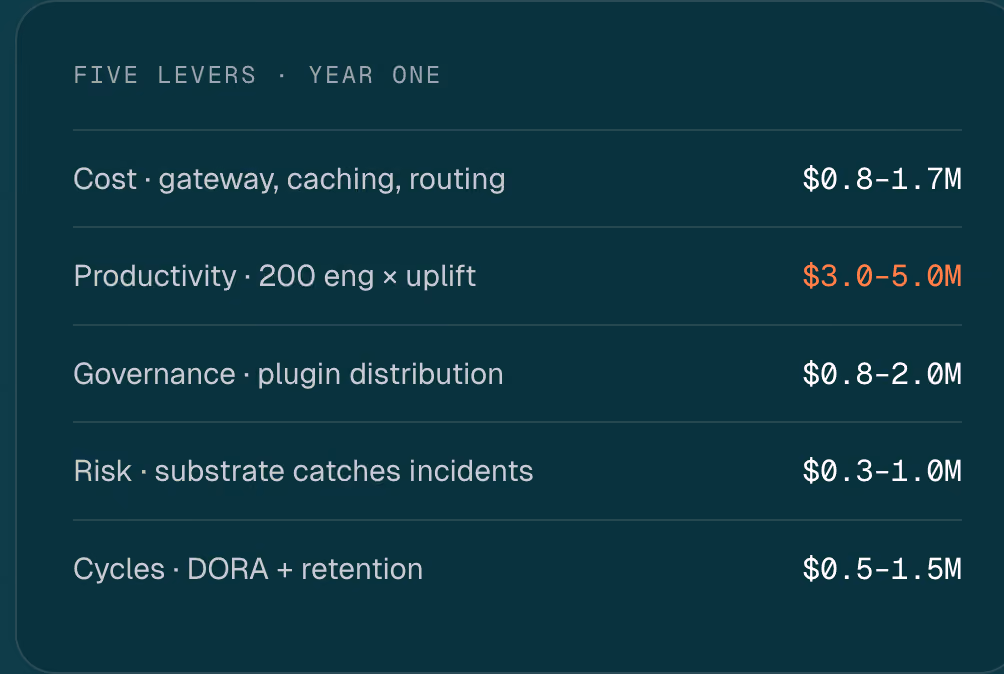Select the Cycles DORA + retention row
This screenshot has width=1004, height=674.
pos(517,569)
